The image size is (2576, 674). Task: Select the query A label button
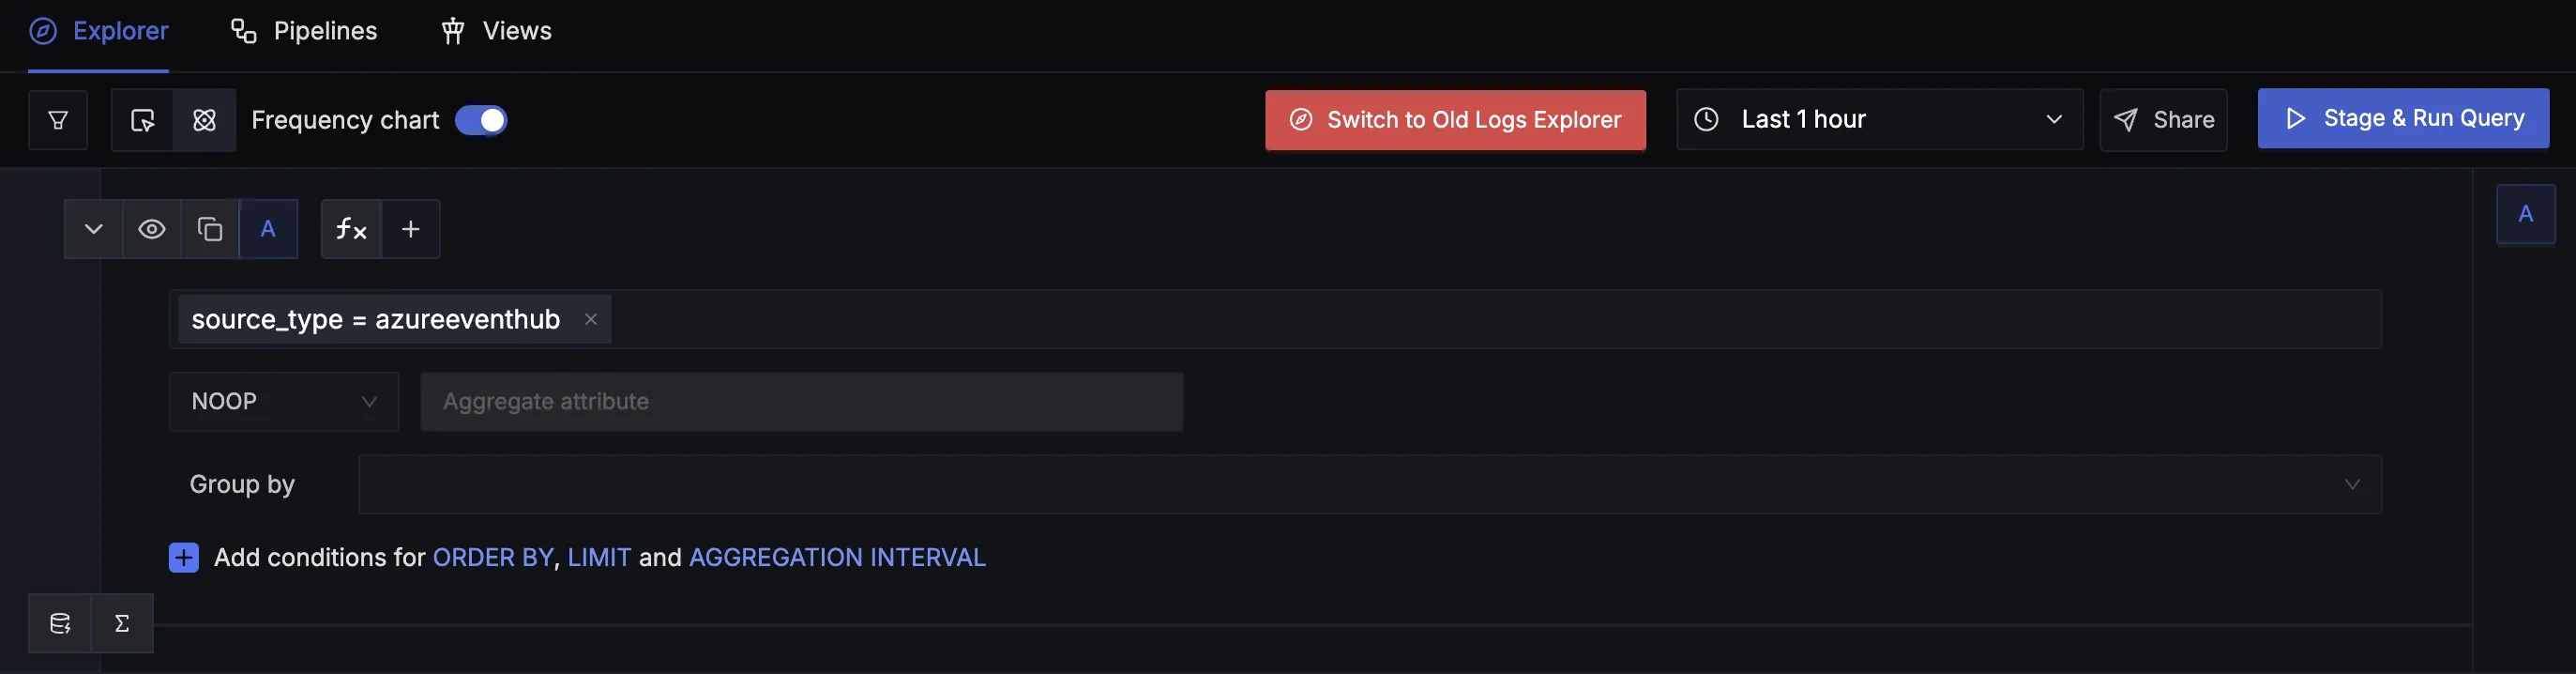(x=268, y=229)
